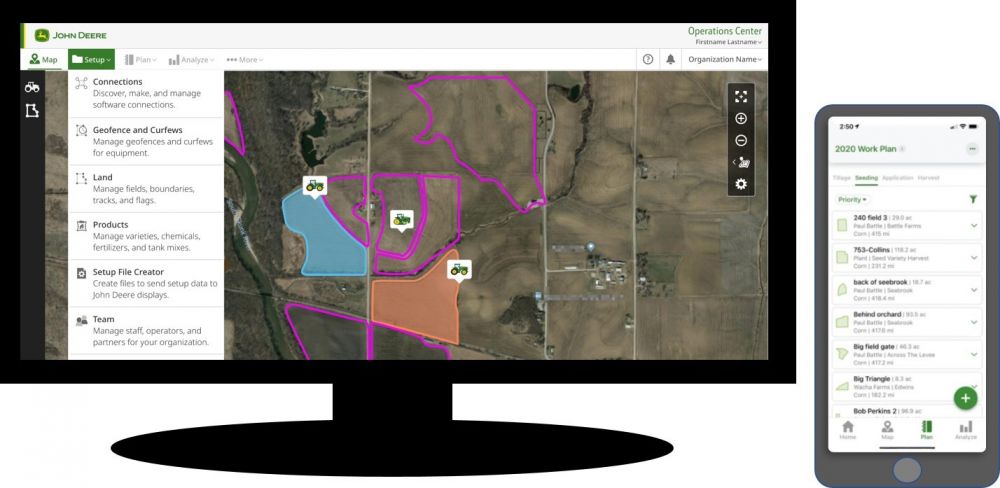Open map settings gear
The width and height of the screenshot is (1000, 488).
point(740,184)
